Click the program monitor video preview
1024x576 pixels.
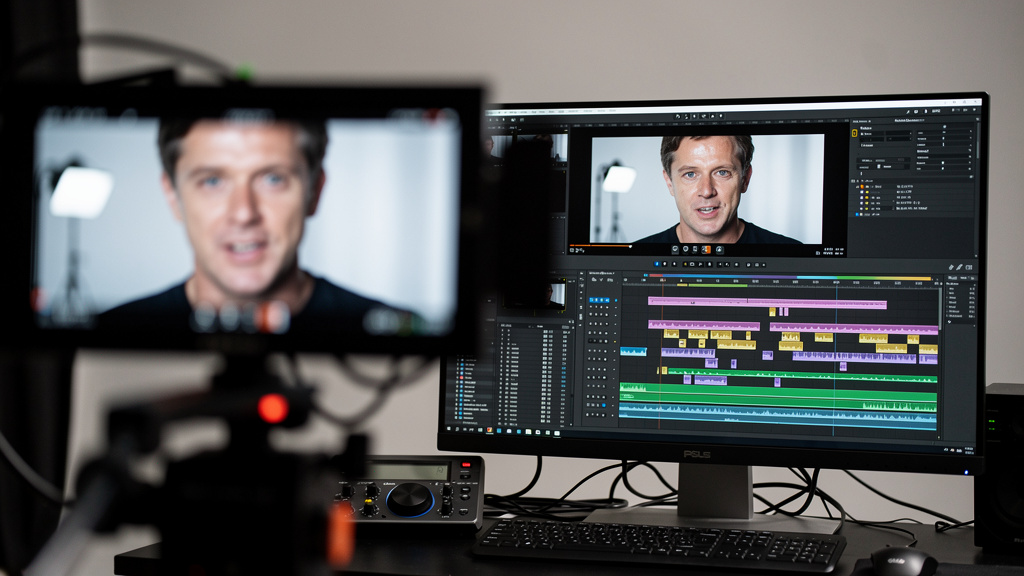pyautogui.click(x=707, y=189)
